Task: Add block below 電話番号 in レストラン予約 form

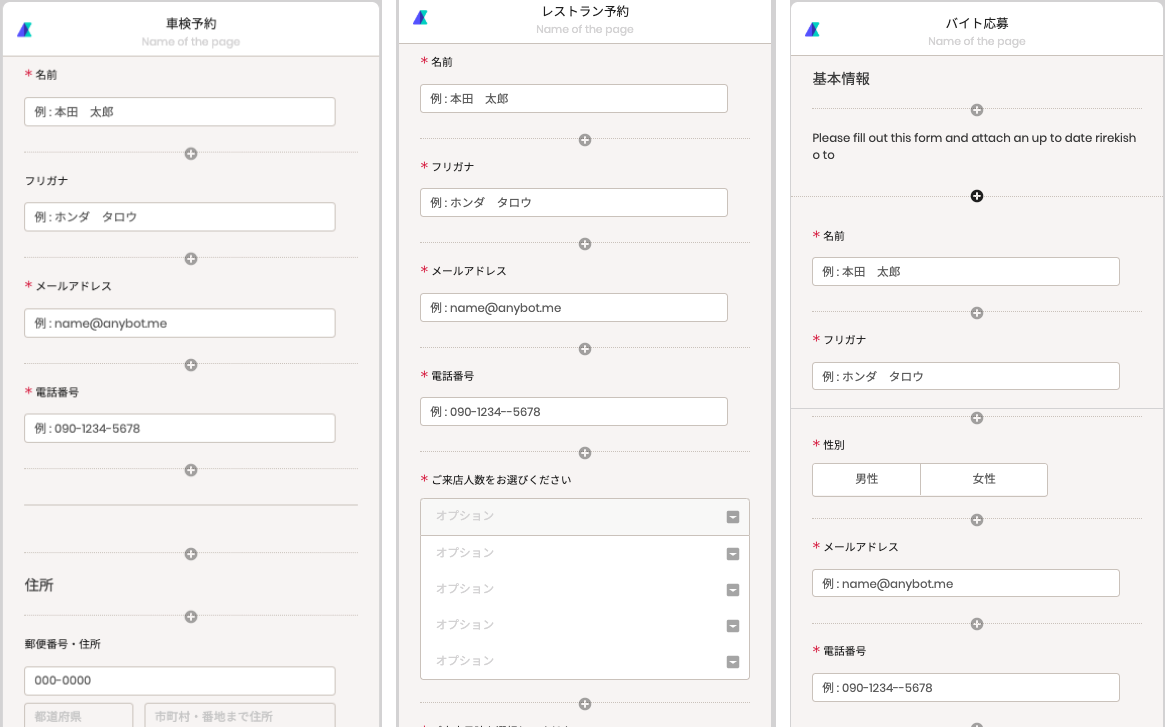Action: pos(585,453)
